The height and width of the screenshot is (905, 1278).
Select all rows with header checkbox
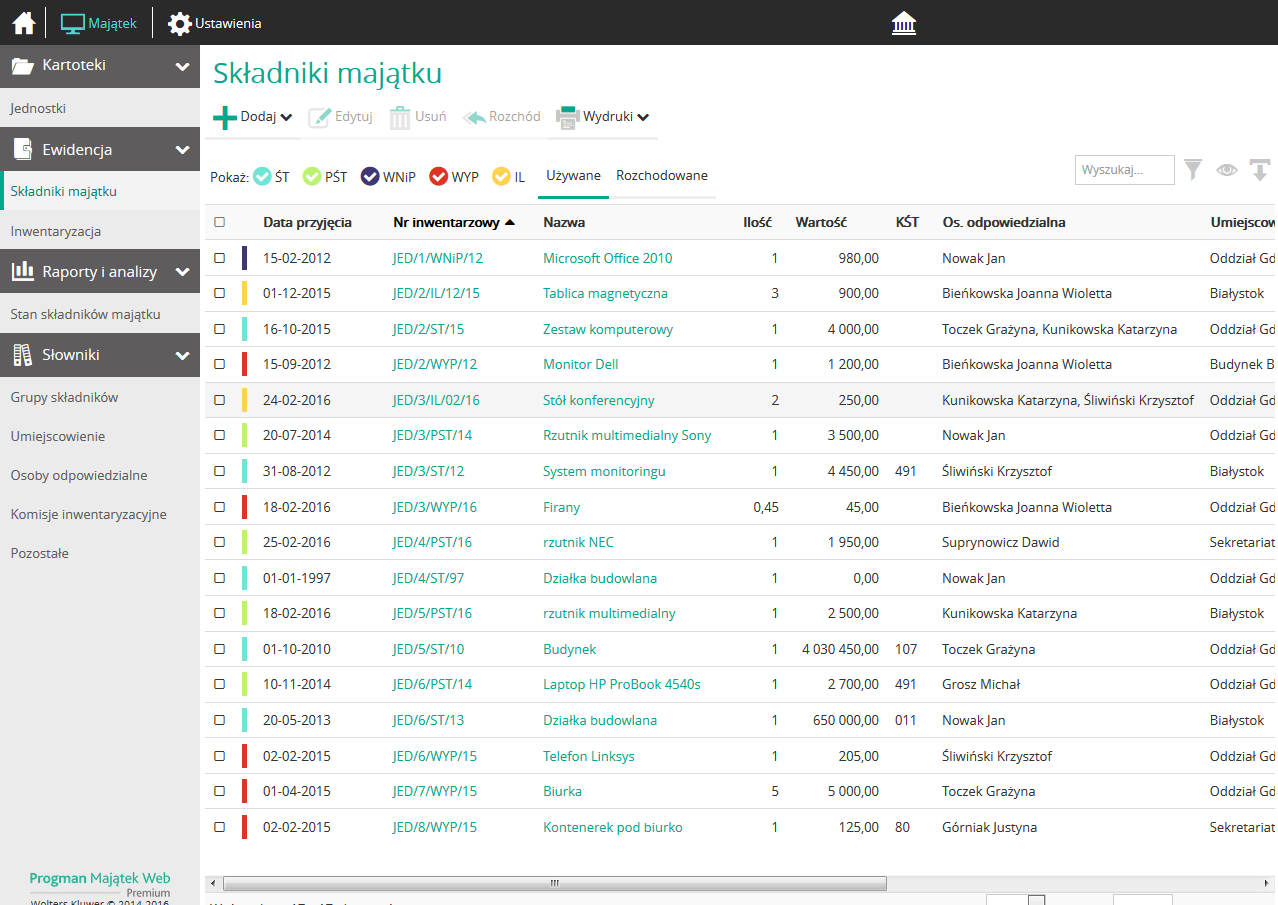(220, 223)
